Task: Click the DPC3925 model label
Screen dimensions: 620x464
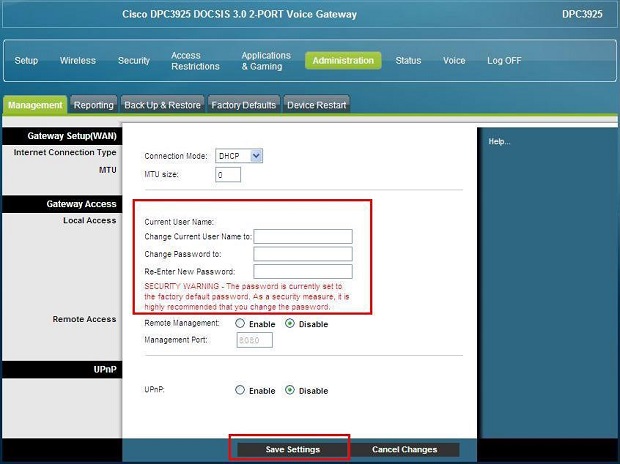Action: [x=582, y=14]
